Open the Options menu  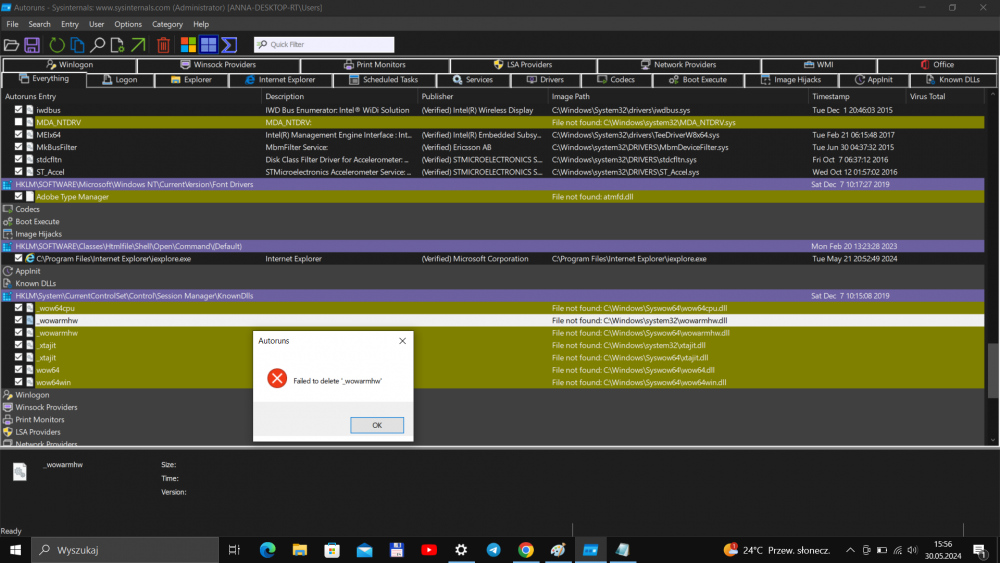click(128, 24)
